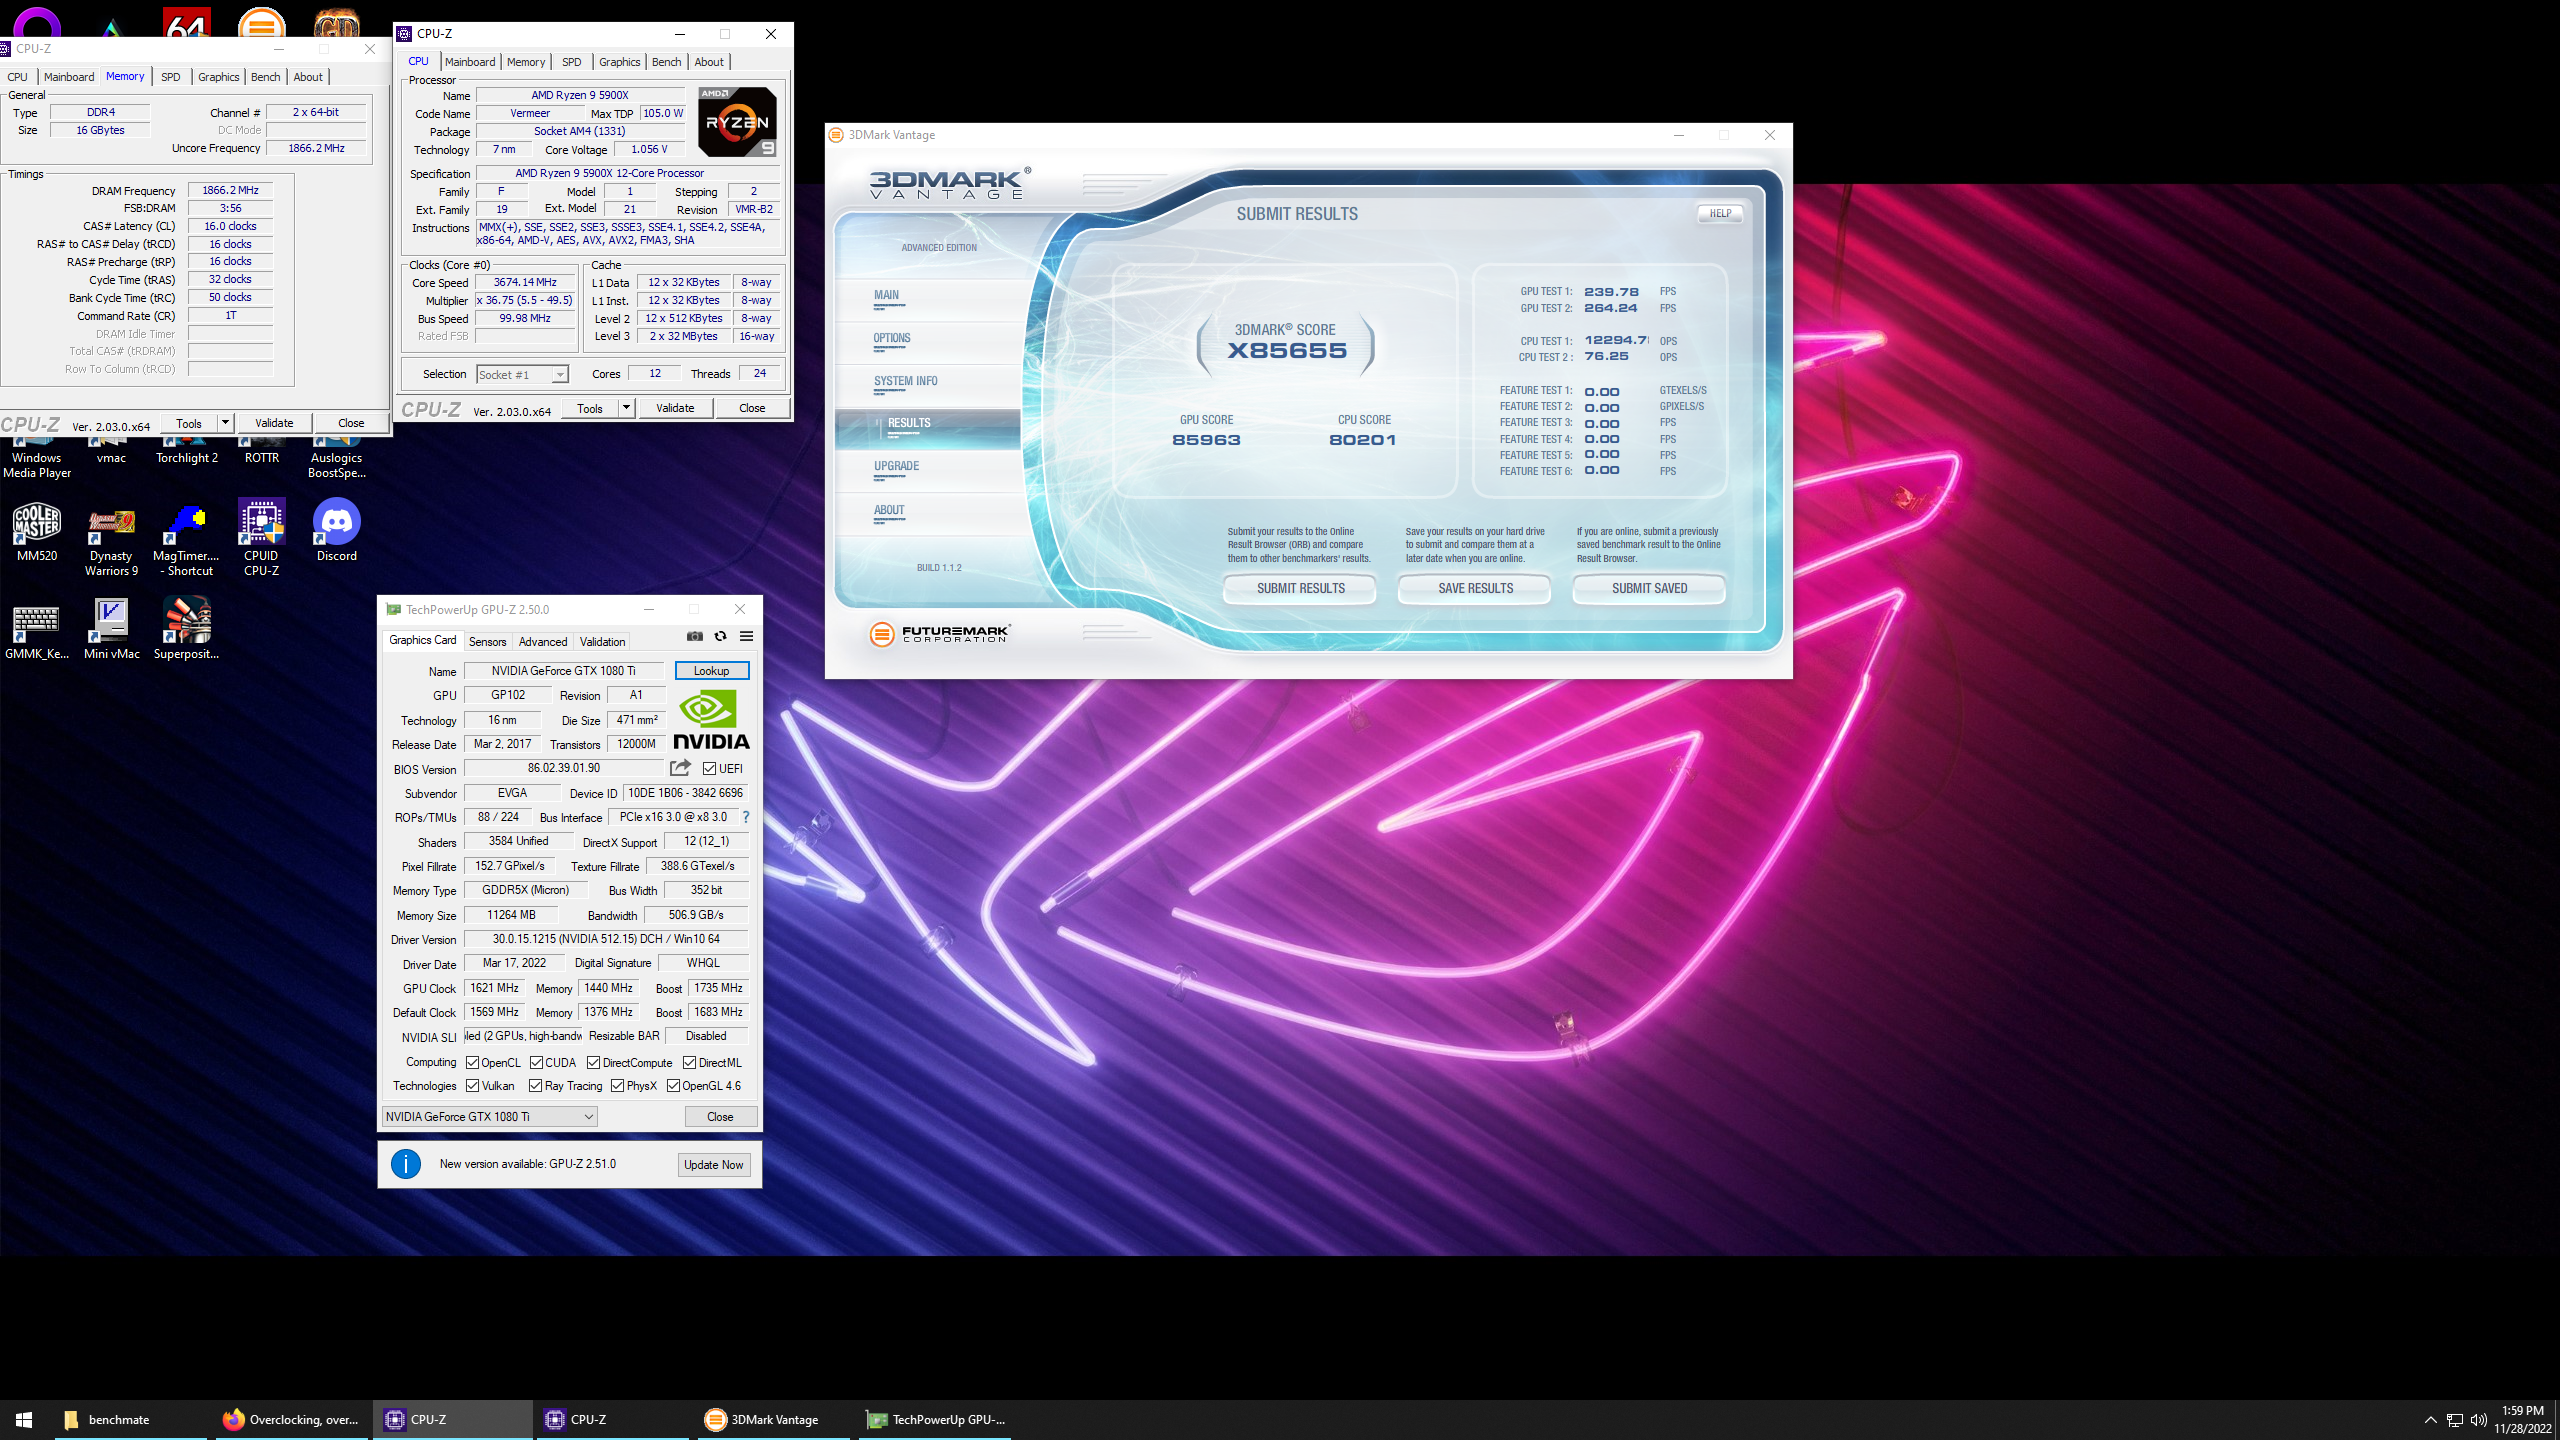Click the BIOS export share icon in GPU-Z
2560x1440 pixels.
(680, 768)
